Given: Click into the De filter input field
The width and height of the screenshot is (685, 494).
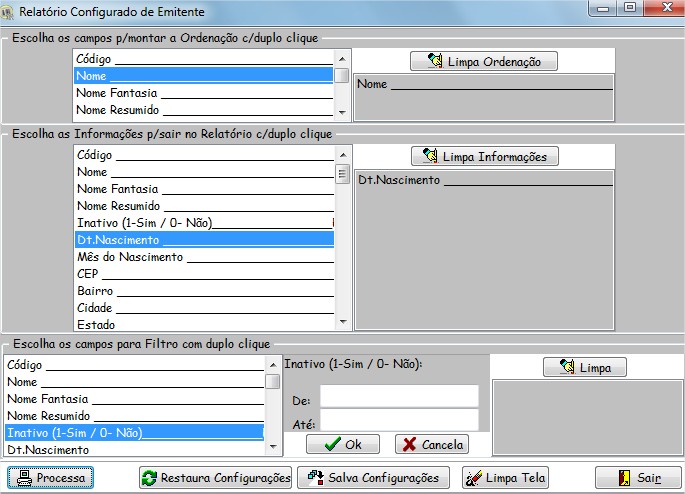Looking at the screenshot, I should [398, 397].
